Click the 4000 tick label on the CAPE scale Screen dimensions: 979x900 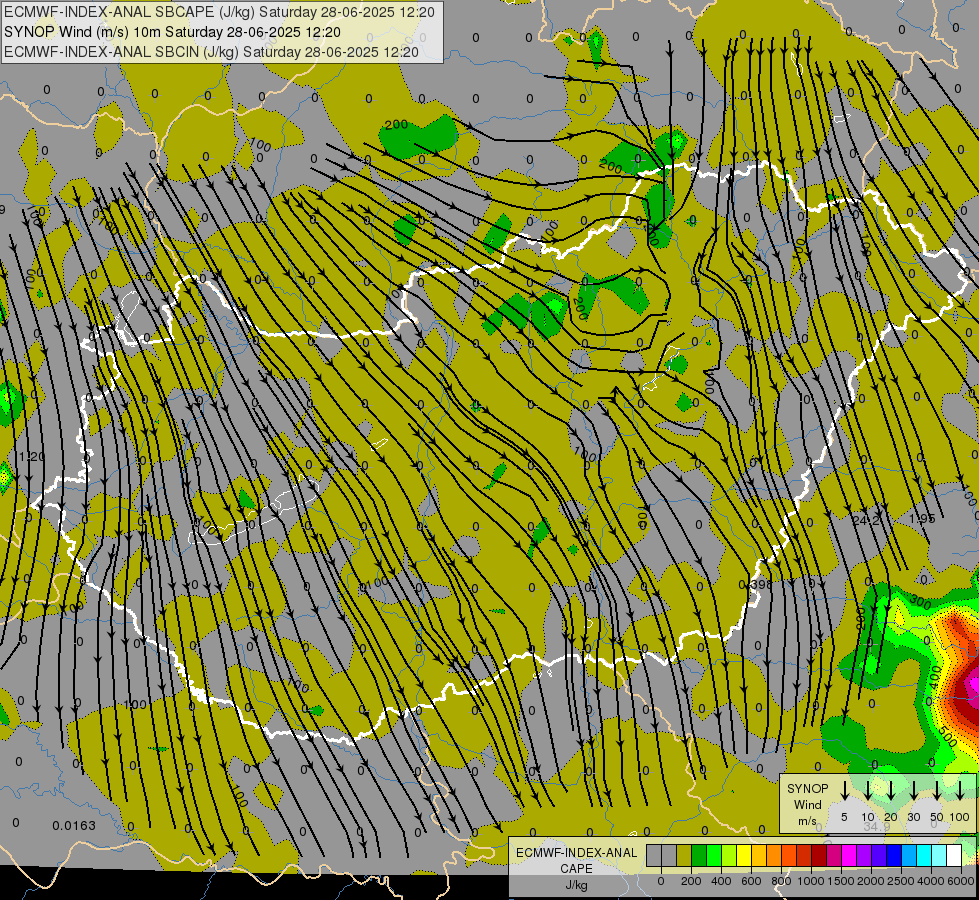point(931,881)
